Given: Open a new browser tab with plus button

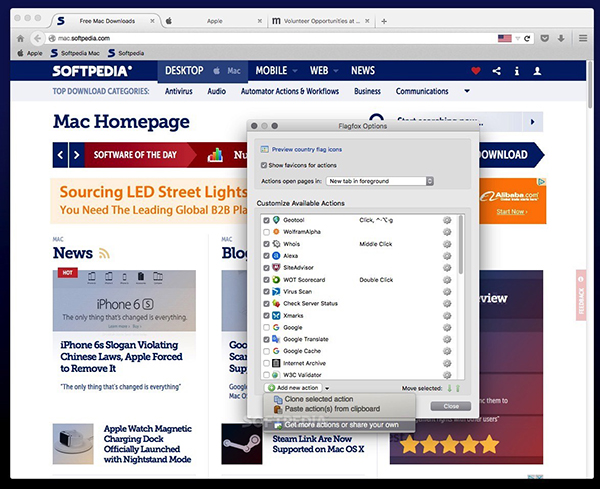Looking at the screenshot, I should (x=384, y=21).
